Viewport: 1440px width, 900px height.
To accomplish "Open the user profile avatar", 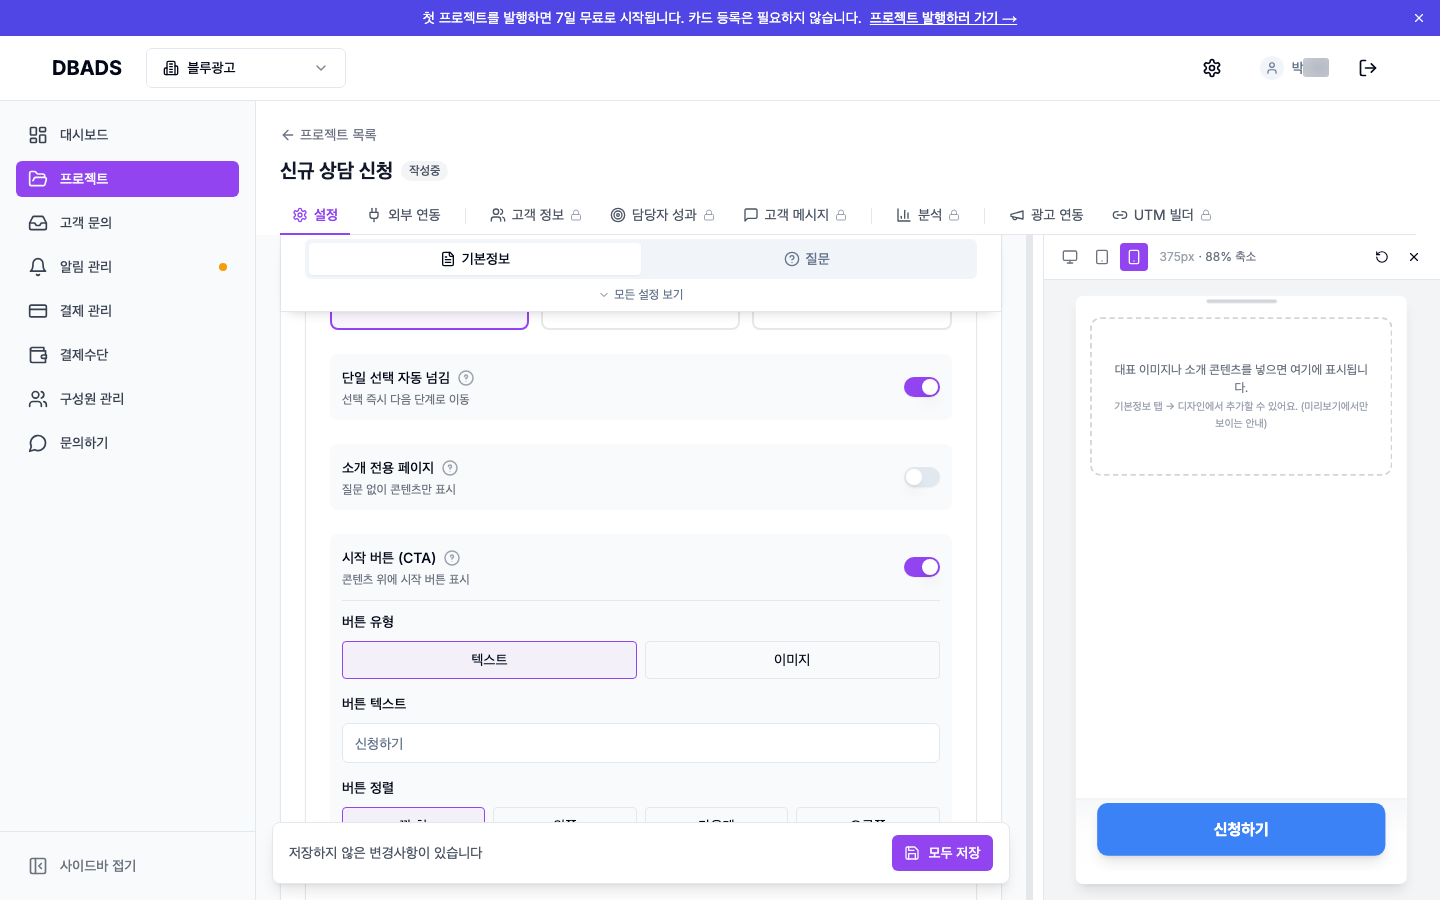I will [x=1272, y=68].
